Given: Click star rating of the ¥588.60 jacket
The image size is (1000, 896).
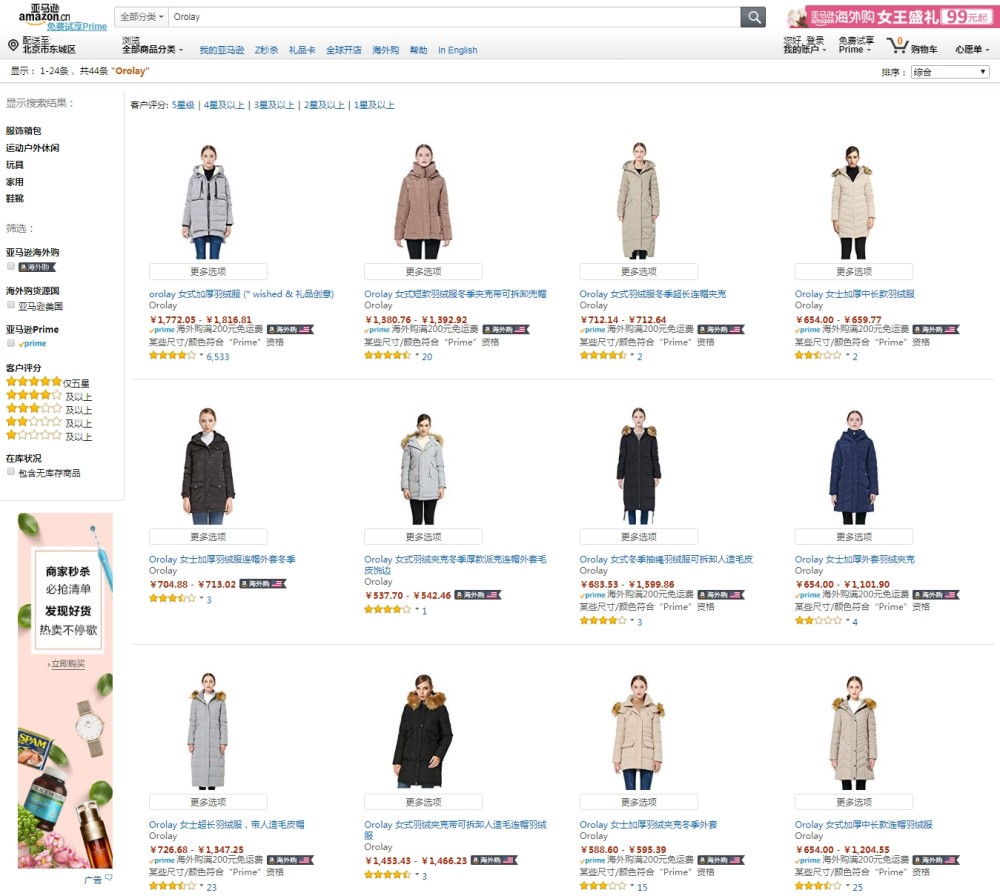Looking at the screenshot, I should (603, 886).
